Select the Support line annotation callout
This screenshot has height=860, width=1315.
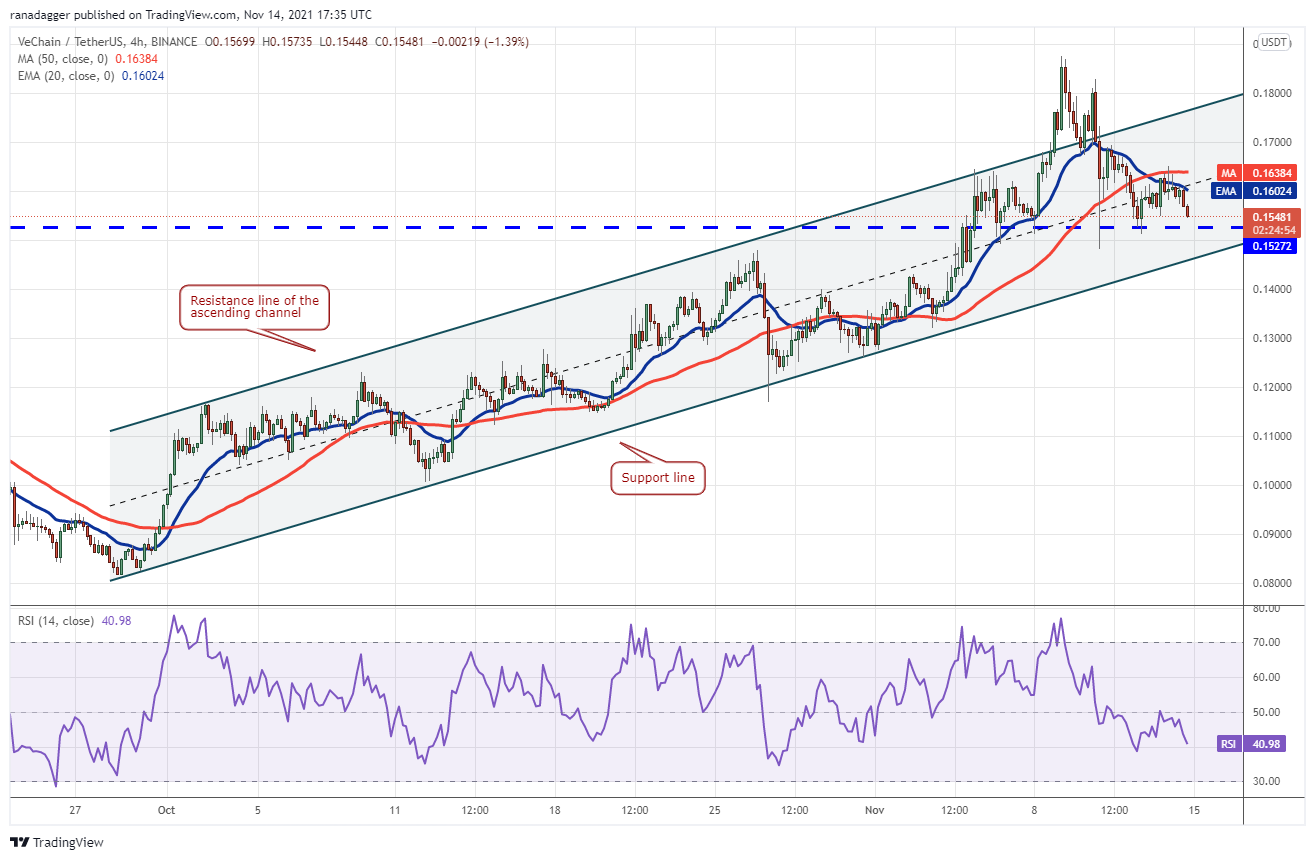pos(658,479)
